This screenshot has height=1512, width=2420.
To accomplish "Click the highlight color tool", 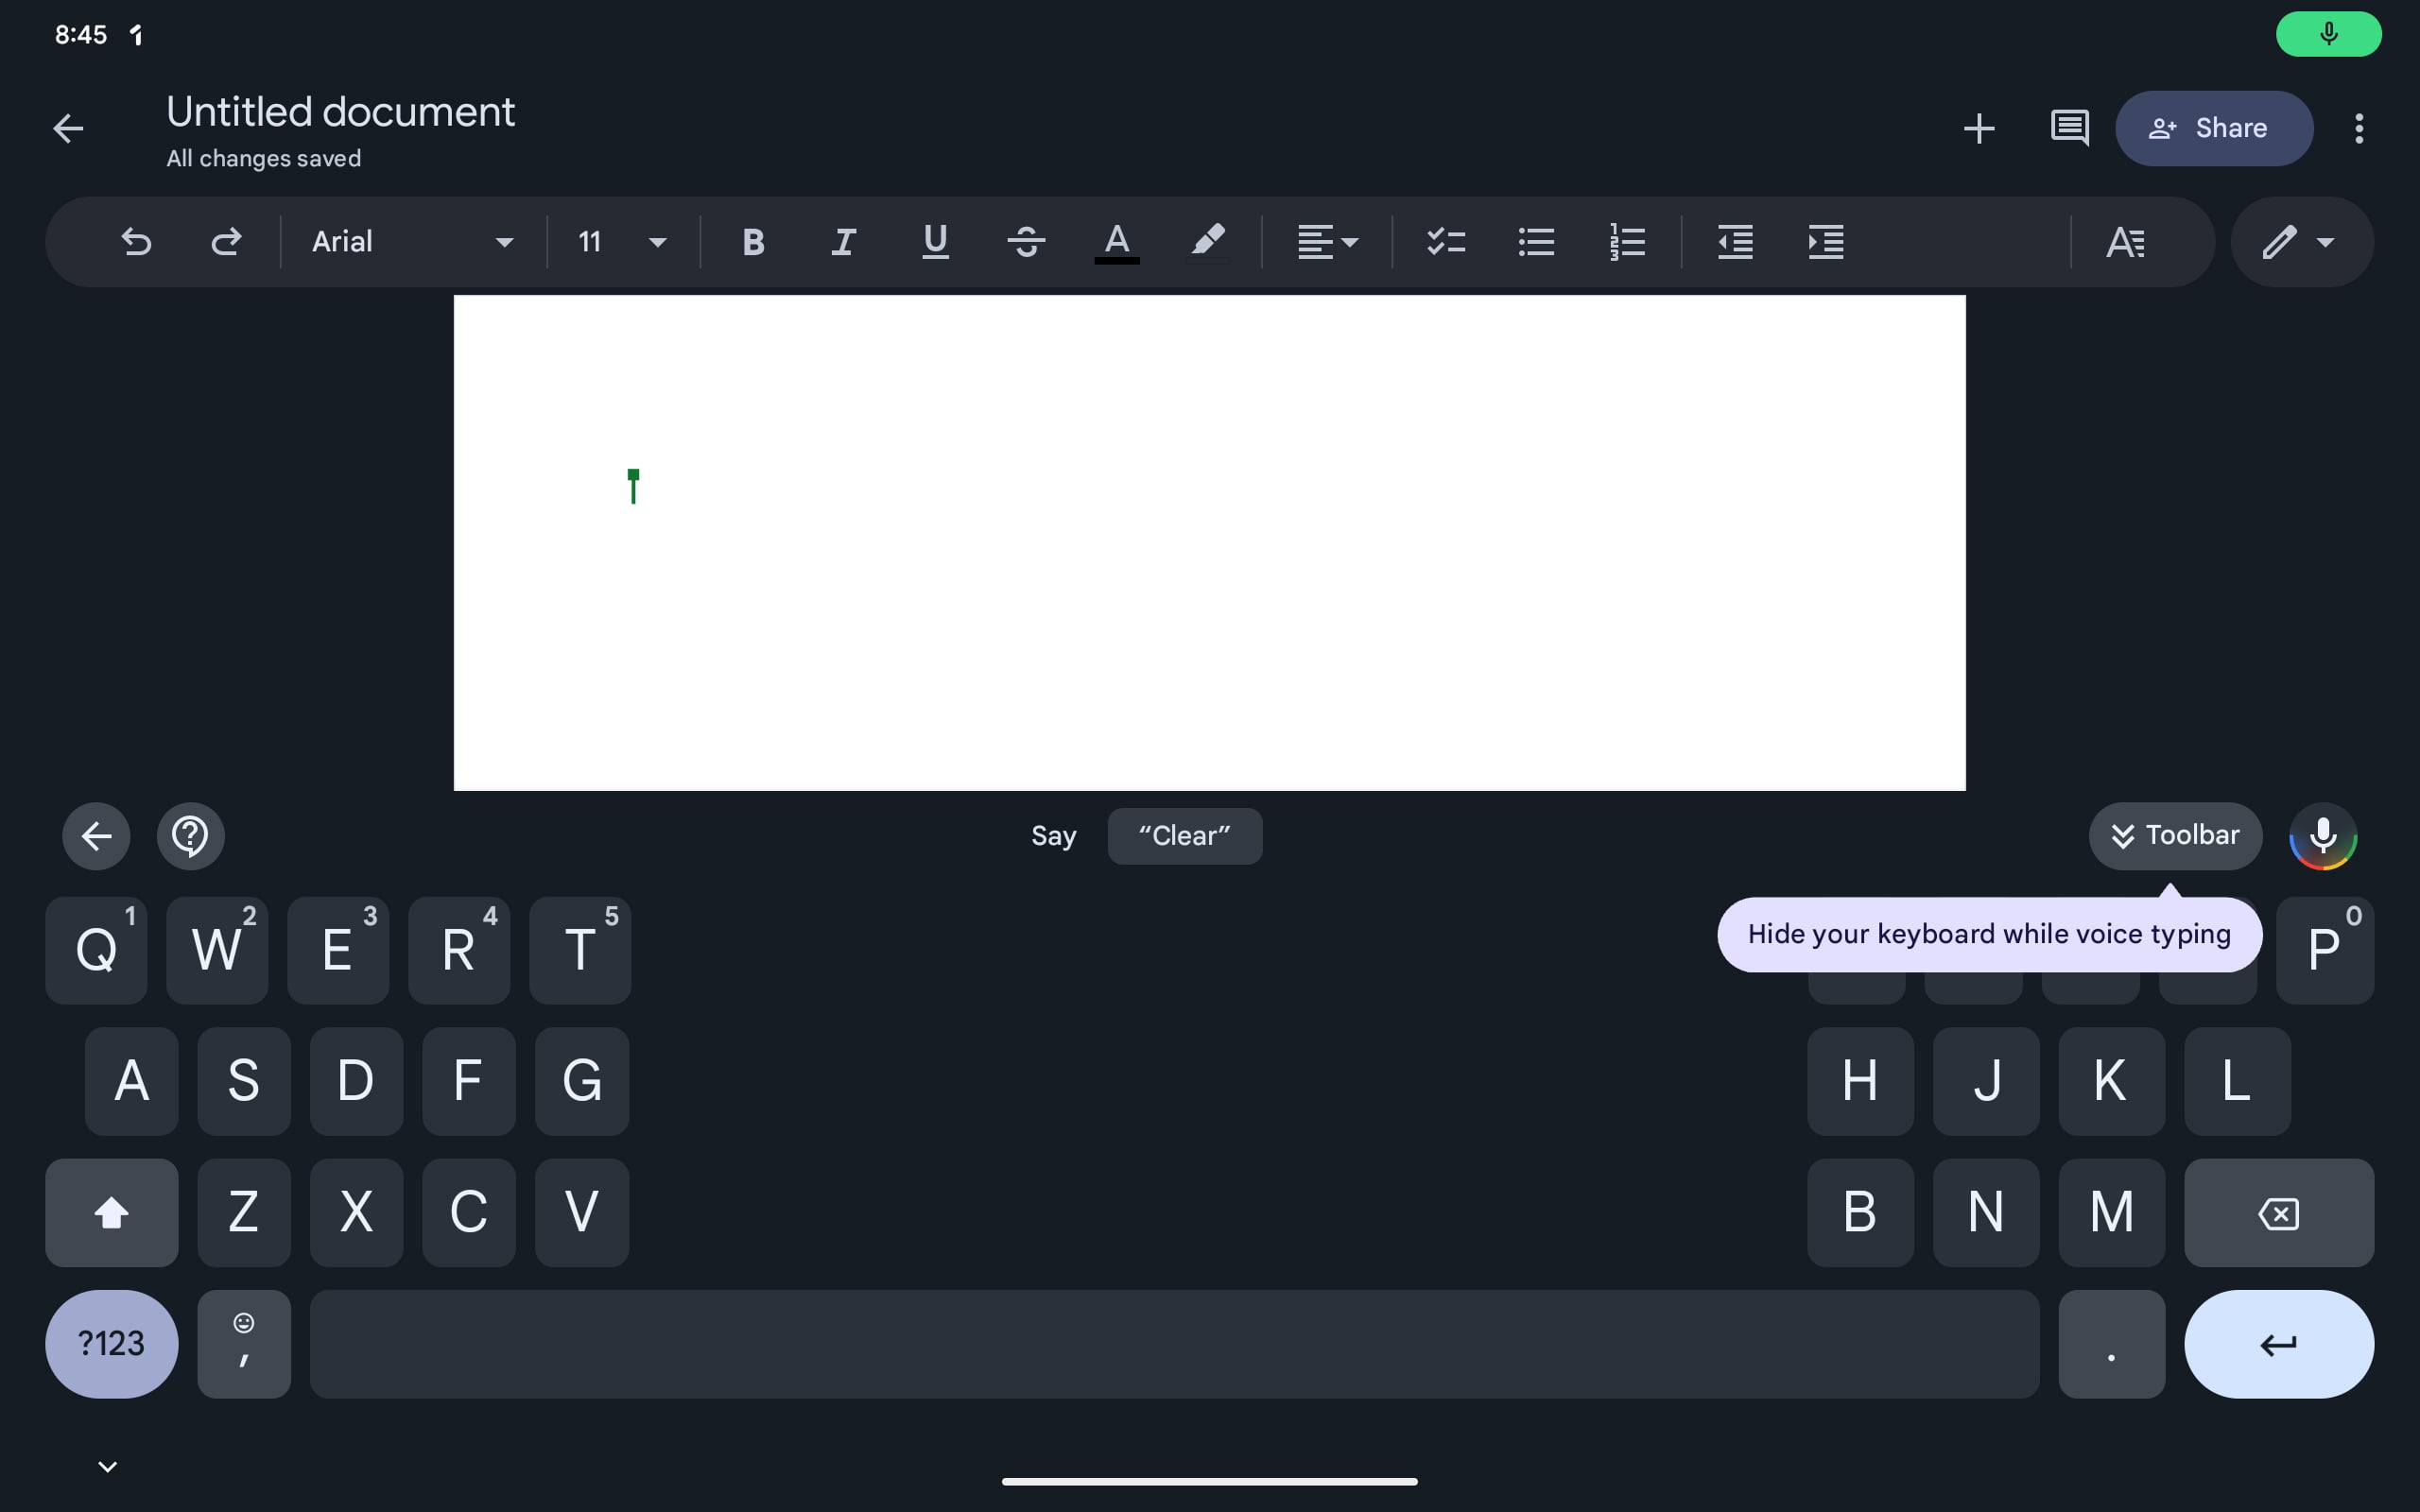I will [x=1207, y=240].
